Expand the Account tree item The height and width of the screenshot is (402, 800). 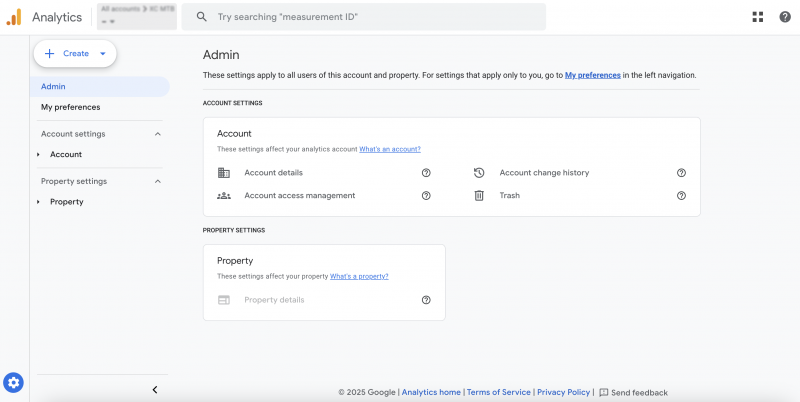[x=38, y=155]
